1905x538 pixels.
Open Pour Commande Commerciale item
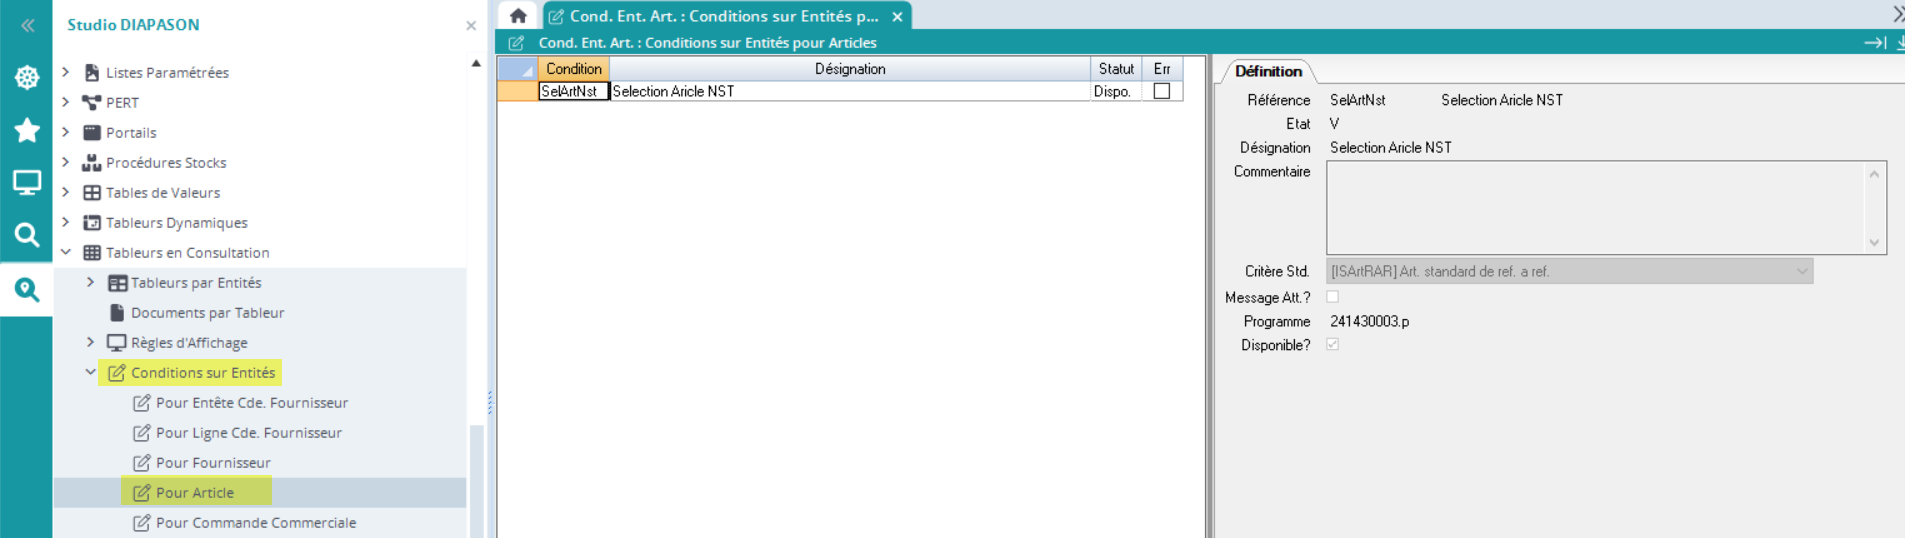point(255,523)
